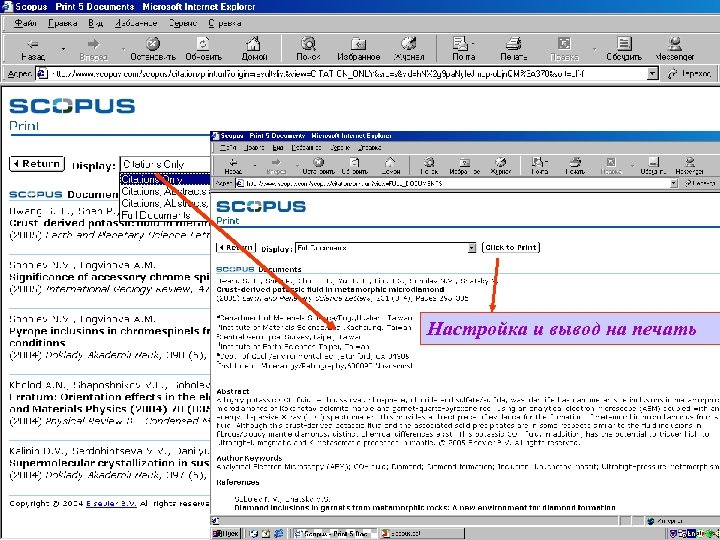
Task: Click Discuss (Обсудить) in main IE toolbar
Action: coord(624,49)
